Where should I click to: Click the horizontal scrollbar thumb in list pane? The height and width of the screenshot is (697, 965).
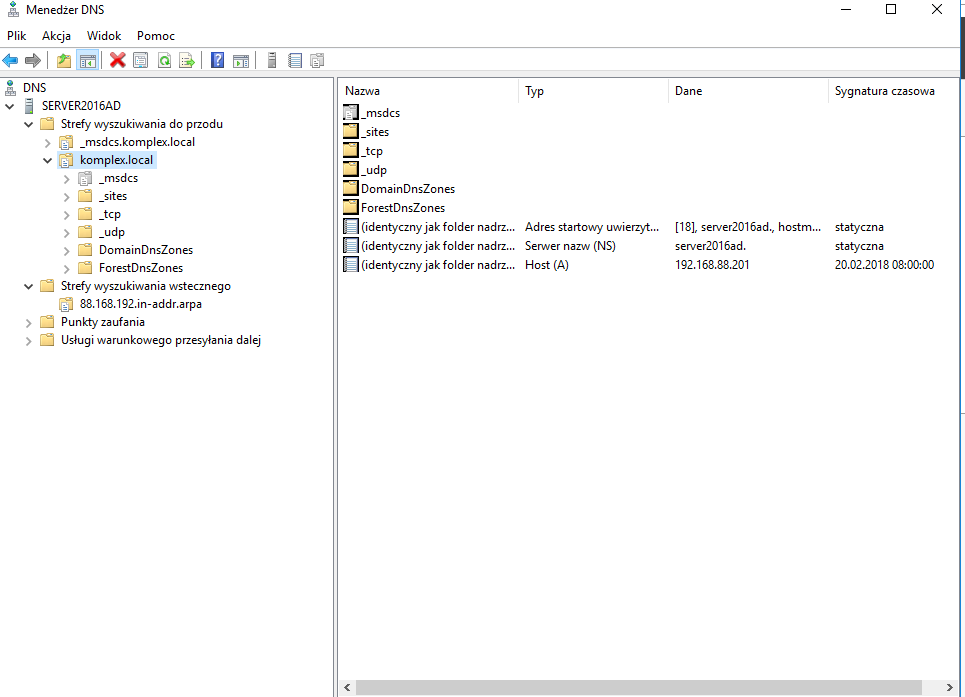(639, 687)
